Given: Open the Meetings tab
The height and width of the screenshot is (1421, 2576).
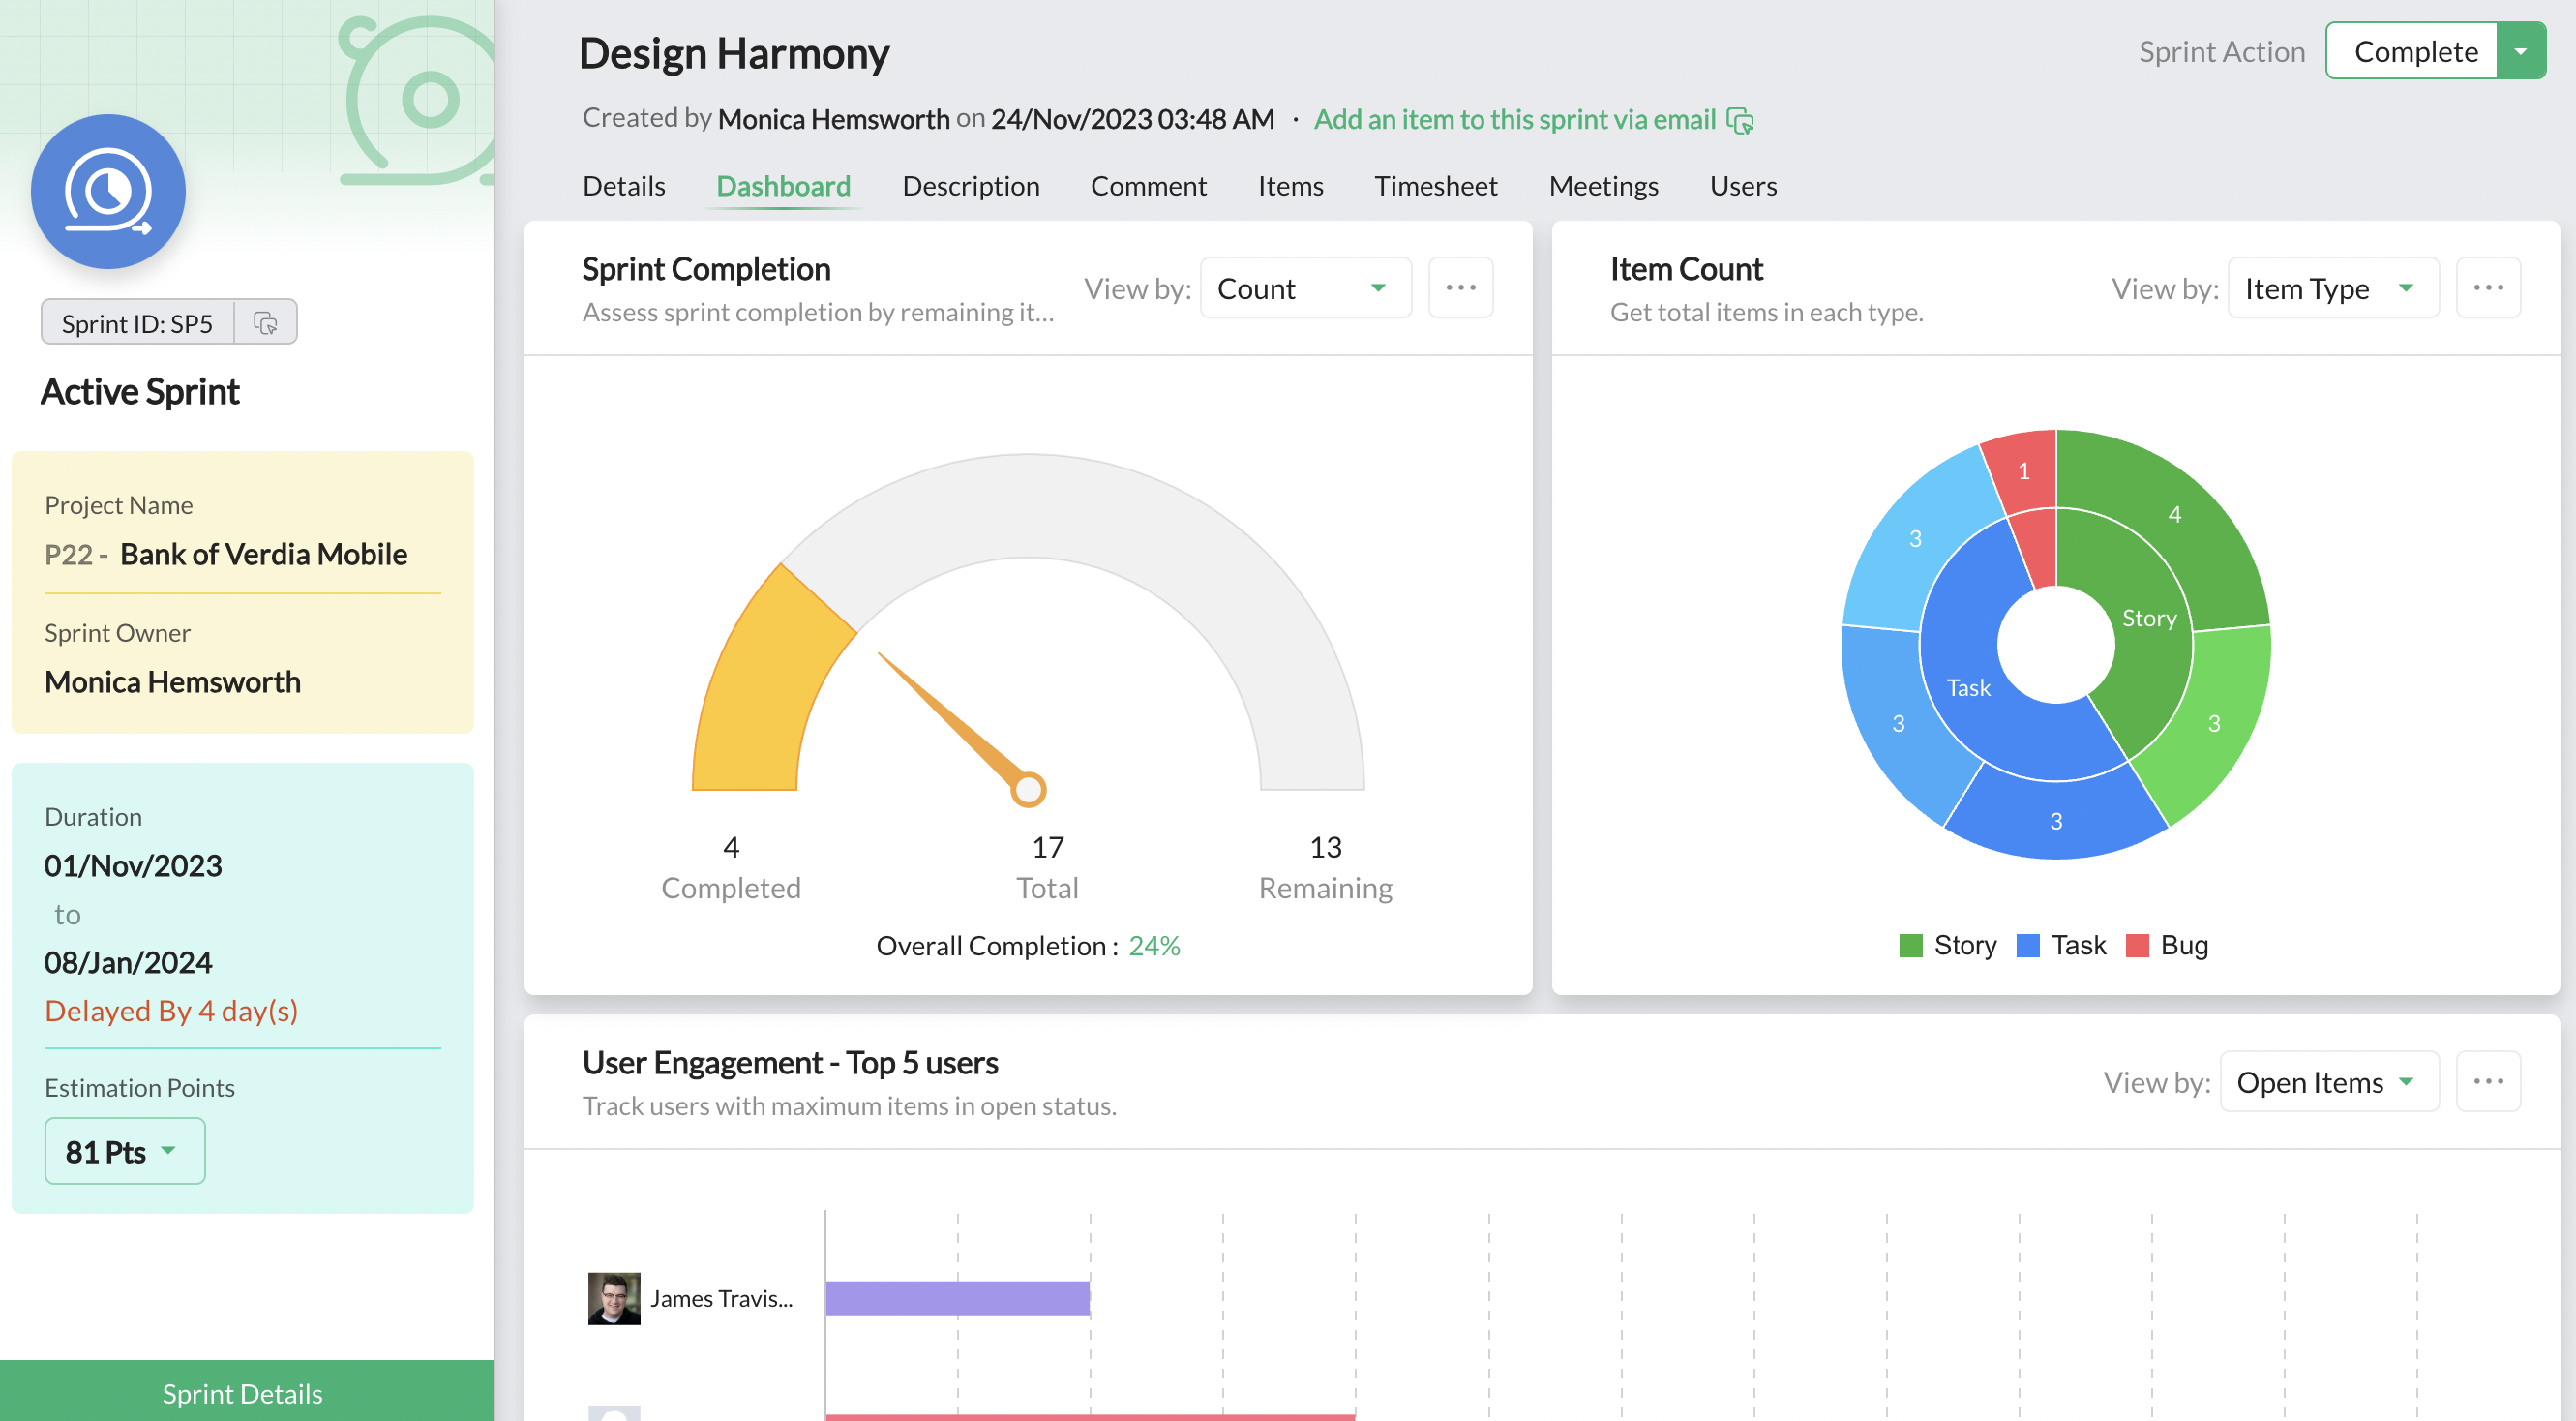Looking at the screenshot, I should click(x=1603, y=186).
